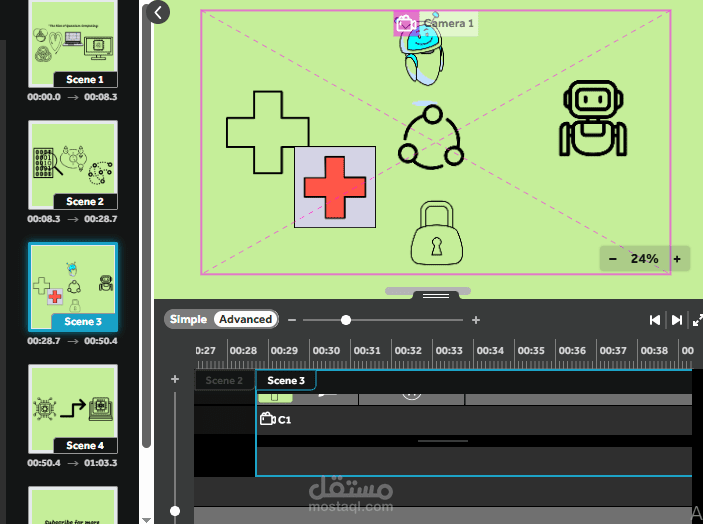The image size is (703, 524).
Task: Click plus above the vertical track slider
Action: click(175, 379)
